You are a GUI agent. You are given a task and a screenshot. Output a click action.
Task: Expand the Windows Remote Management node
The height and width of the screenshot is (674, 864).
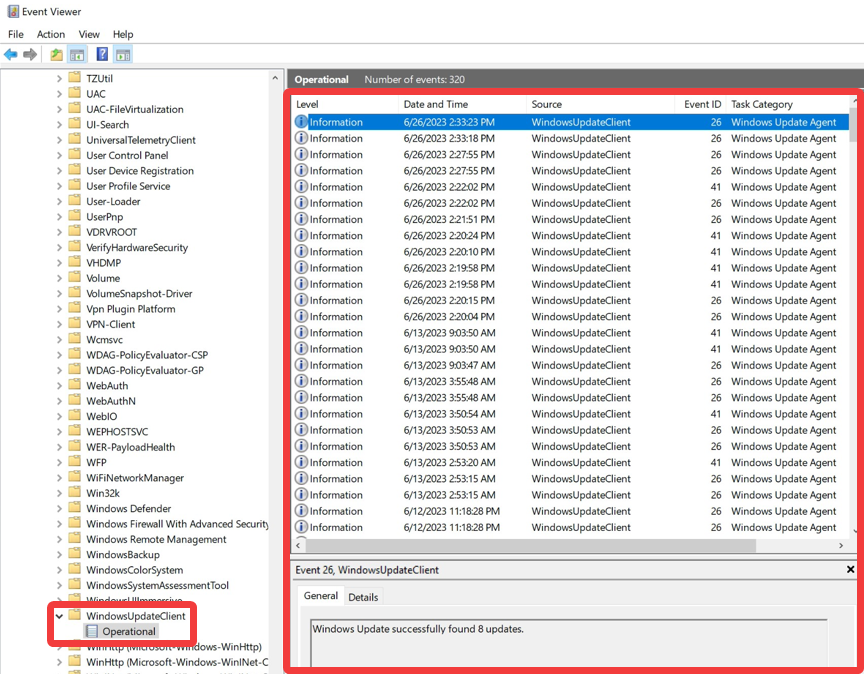(59, 540)
